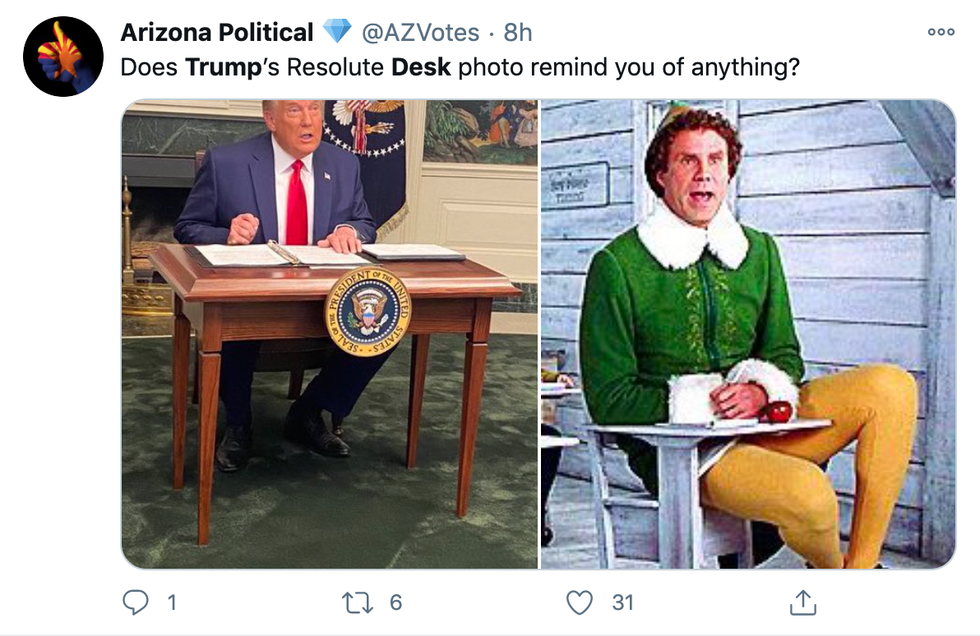
Task: Click the like count number 31
Action: (622, 602)
